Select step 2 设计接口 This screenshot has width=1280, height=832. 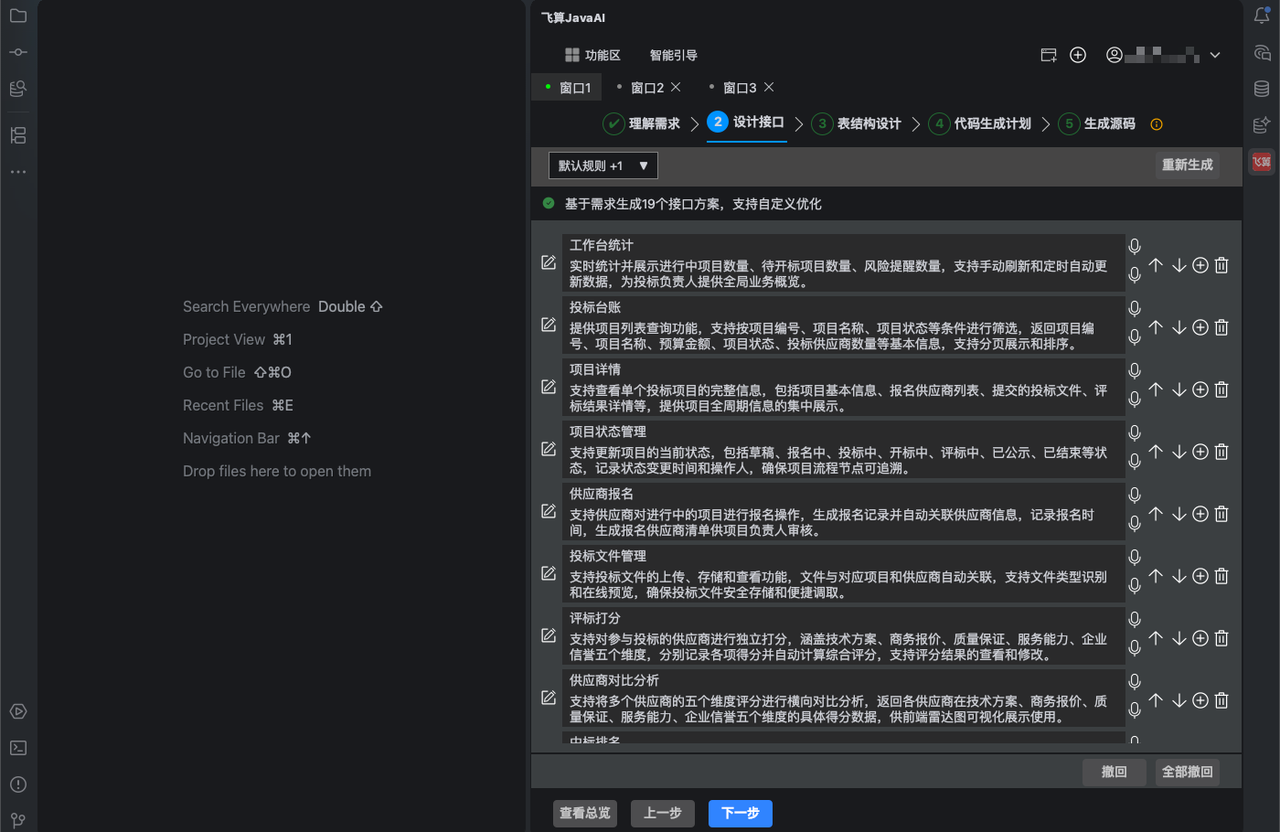click(746, 122)
